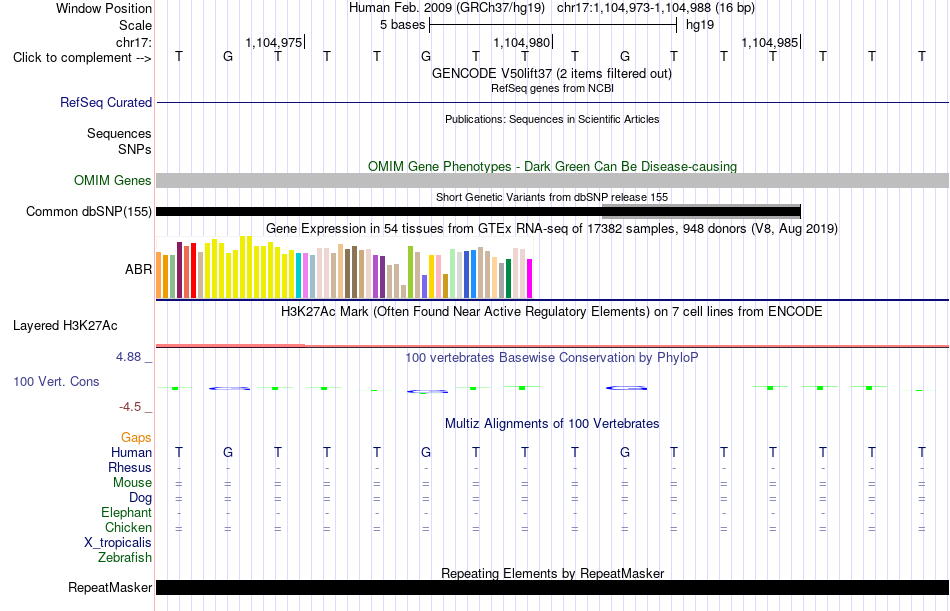The width and height of the screenshot is (950, 611).
Task: Click the 1,104,975 position marker
Action: [x=273, y=42]
